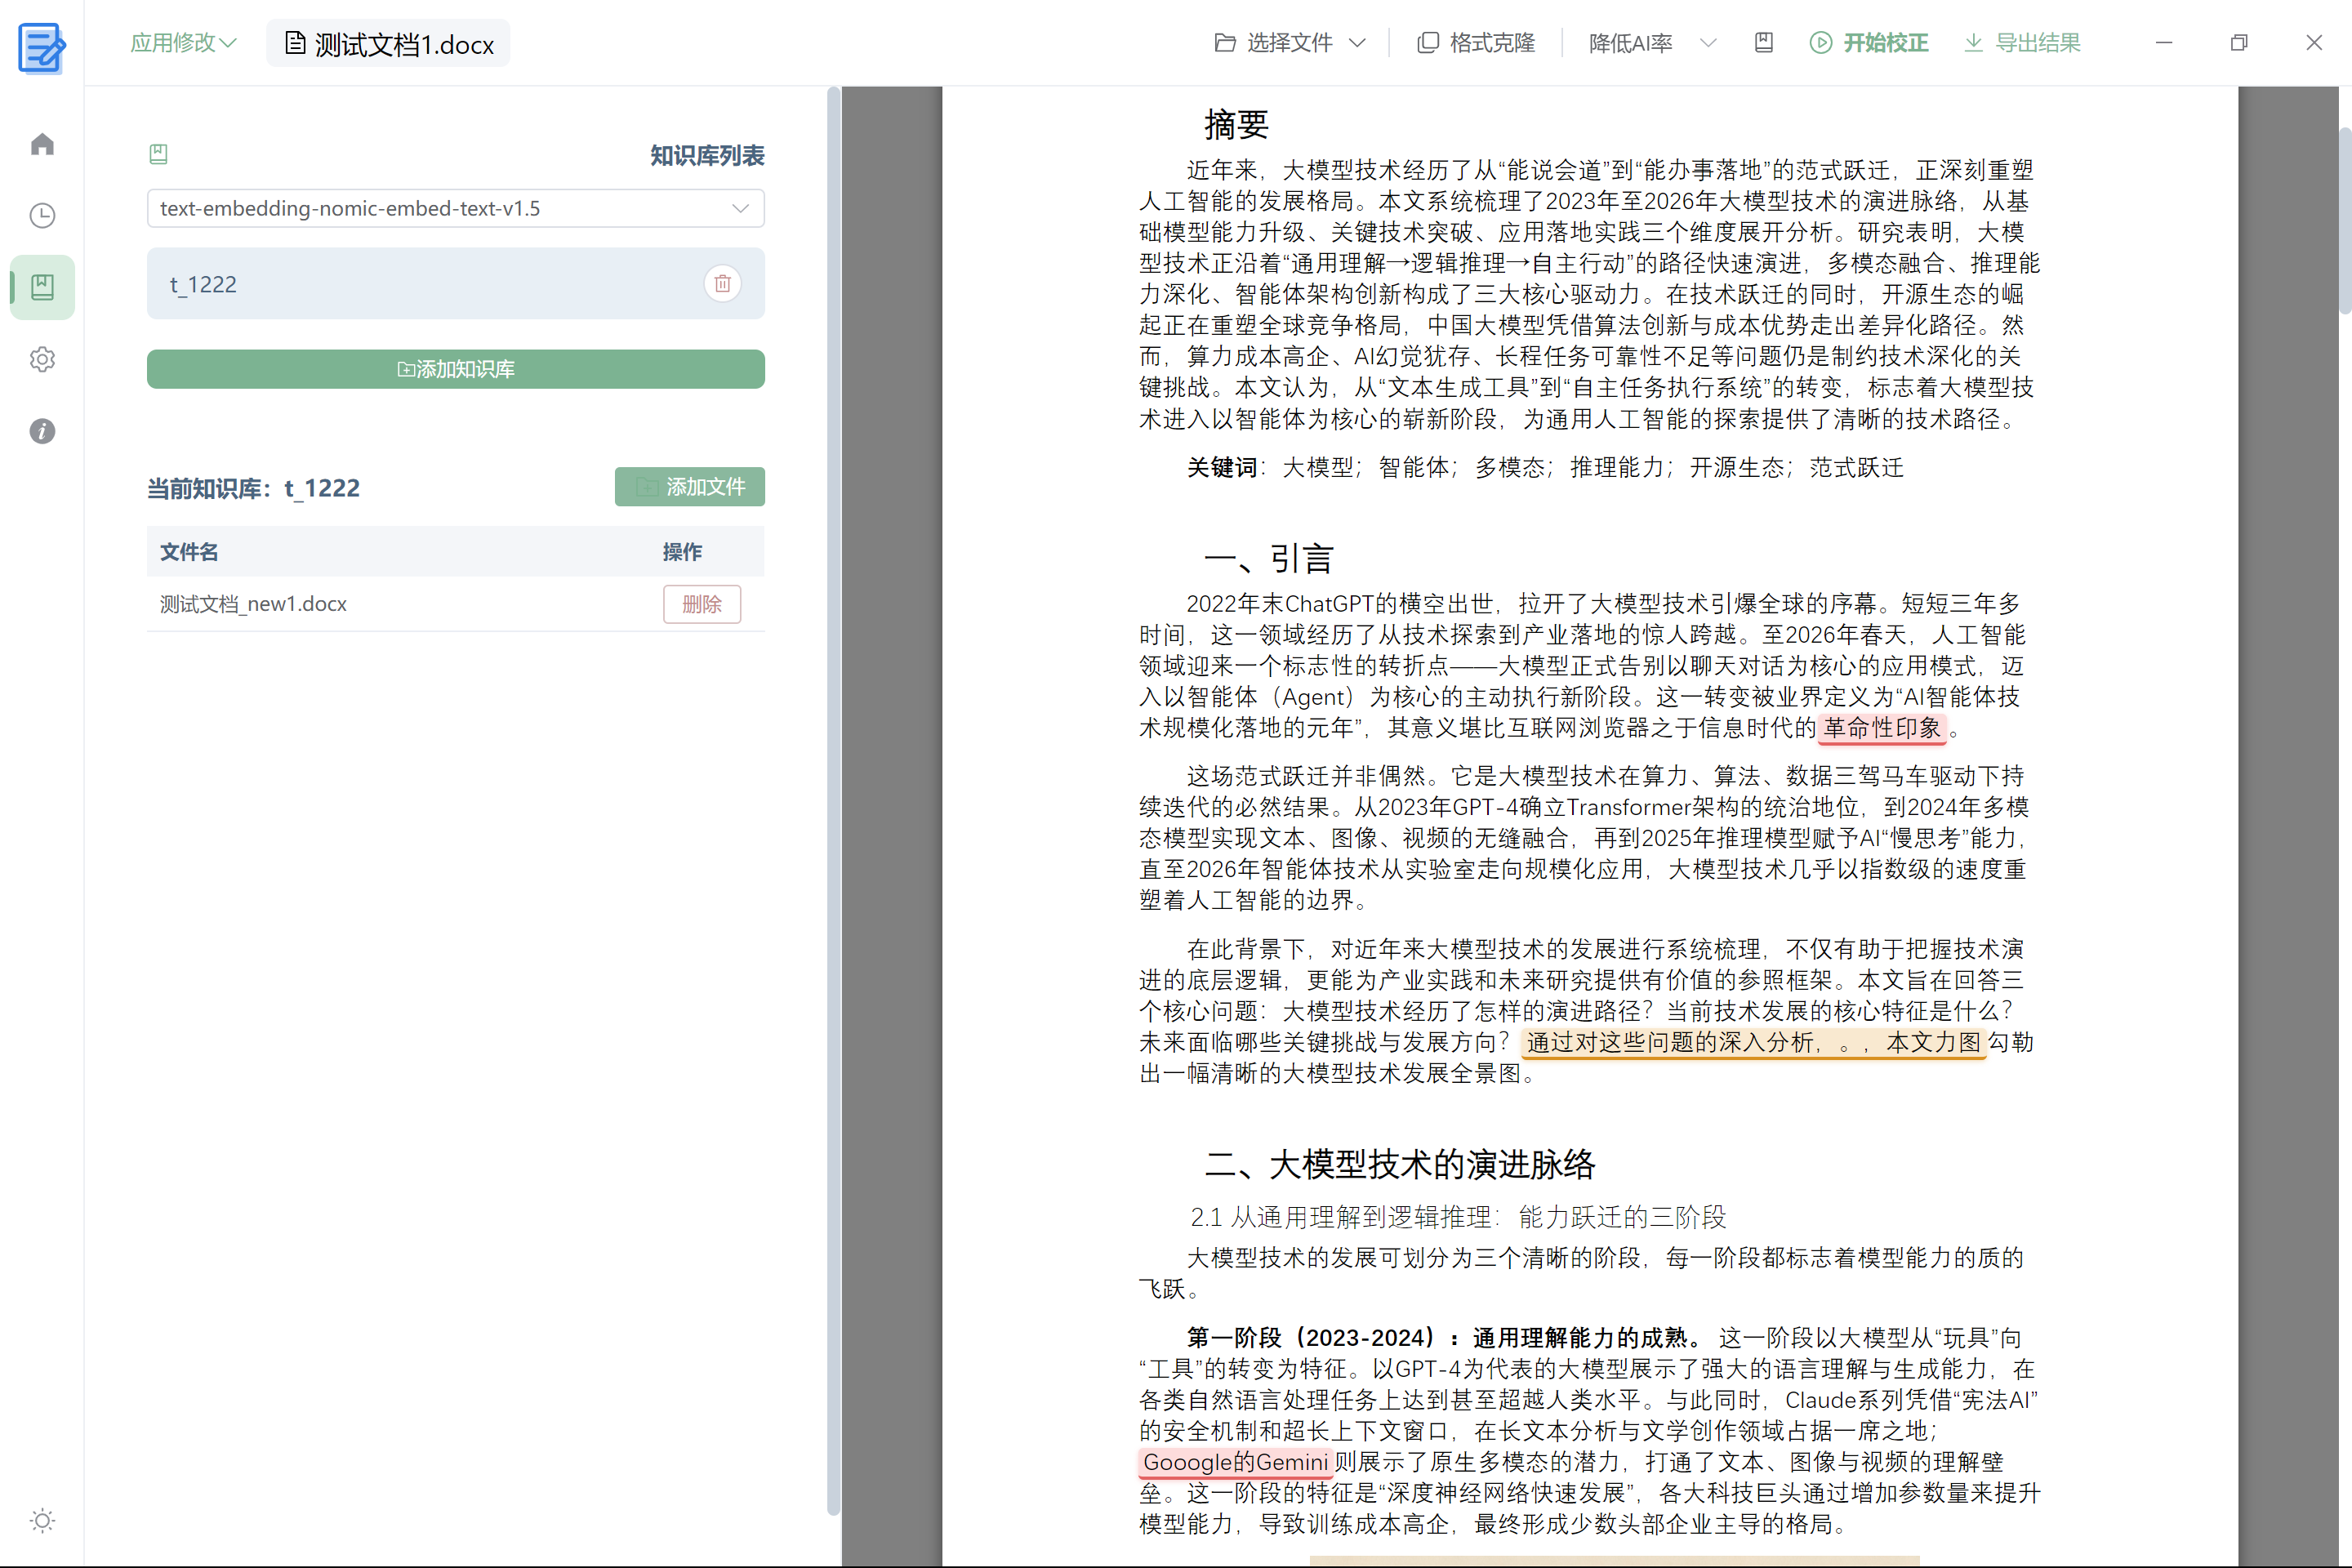Click the 知识库列表 header icon
This screenshot has height=1568, width=2352.
[x=158, y=154]
